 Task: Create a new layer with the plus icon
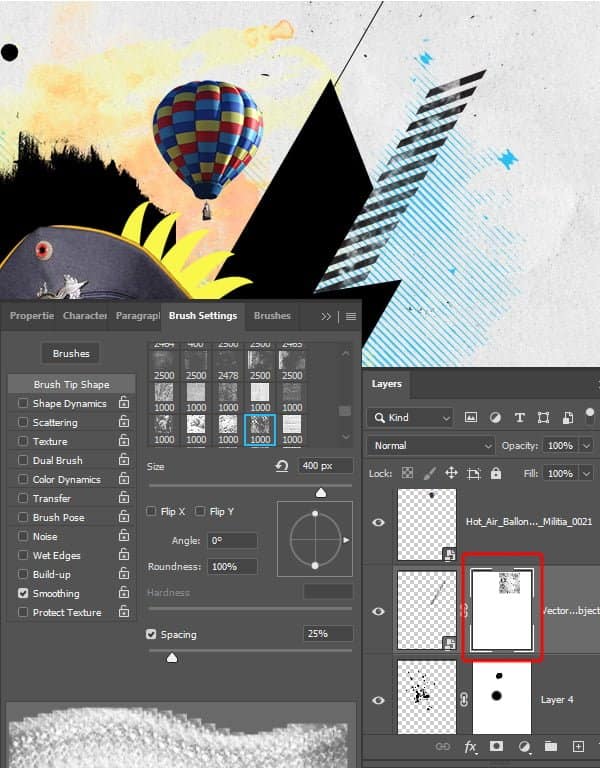click(x=577, y=746)
